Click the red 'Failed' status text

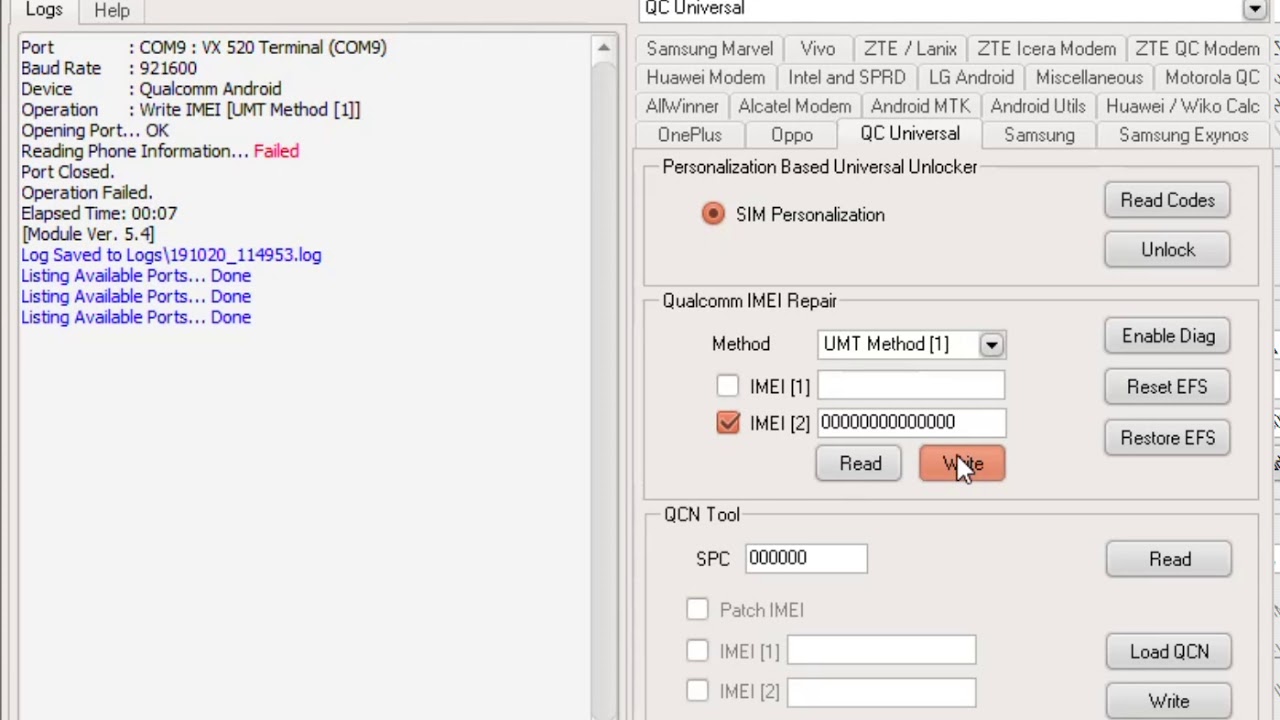[276, 151]
